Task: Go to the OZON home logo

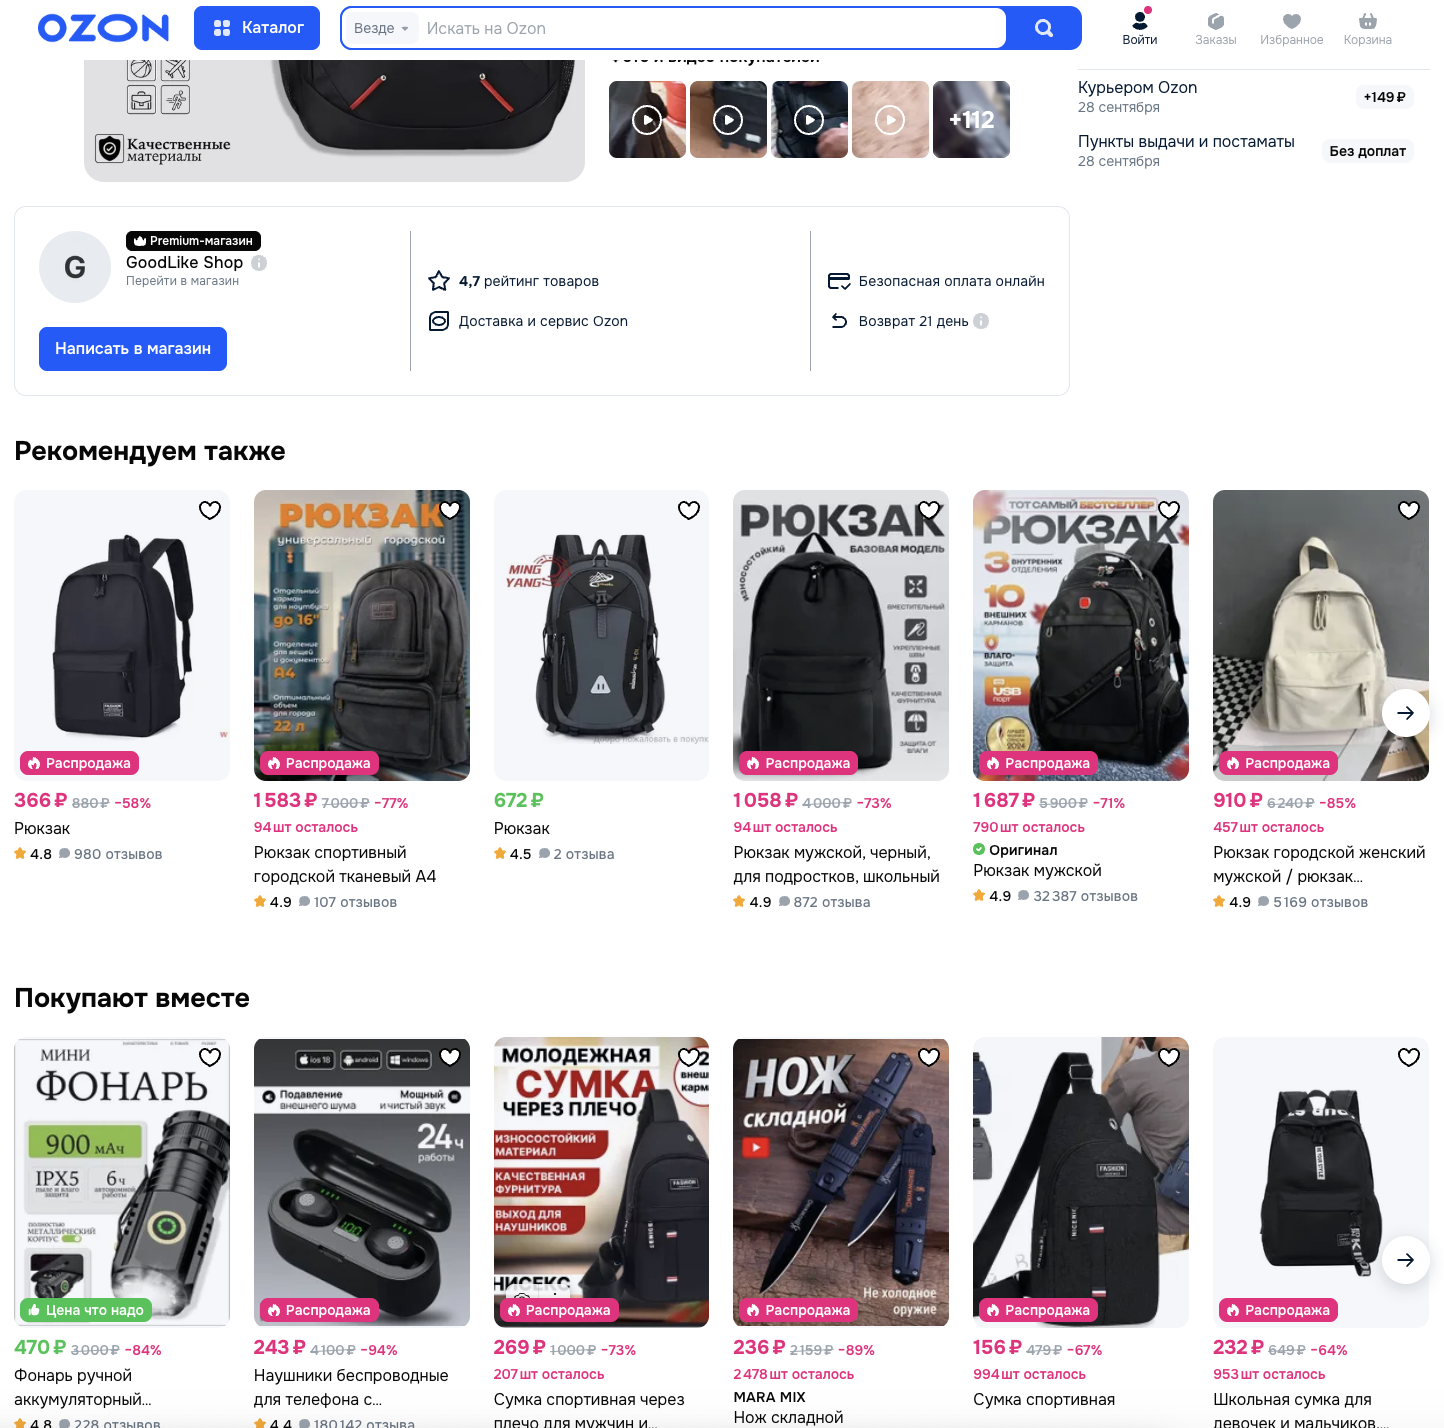Action: 103,28
